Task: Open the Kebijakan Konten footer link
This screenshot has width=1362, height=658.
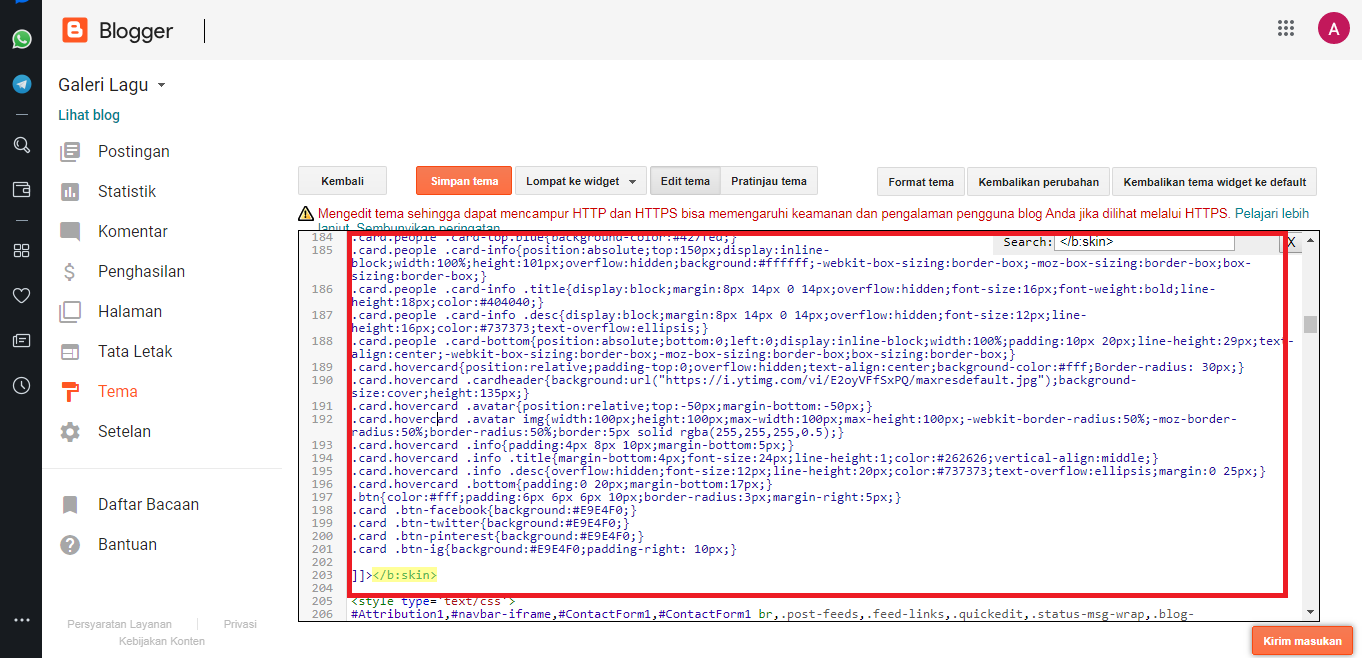Action: click(x=162, y=641)
